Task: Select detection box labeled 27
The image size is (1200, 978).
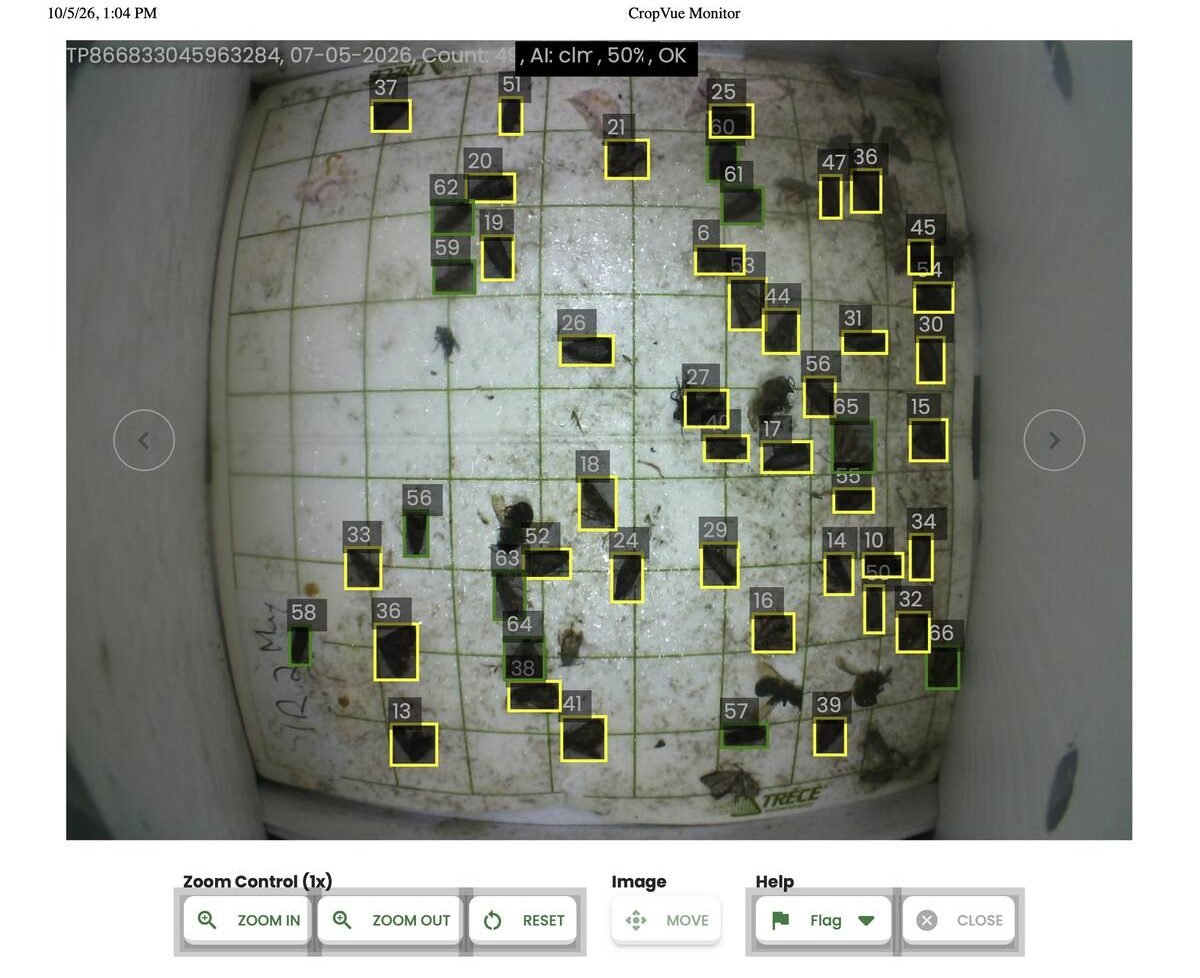Action: tap(706, 408)
